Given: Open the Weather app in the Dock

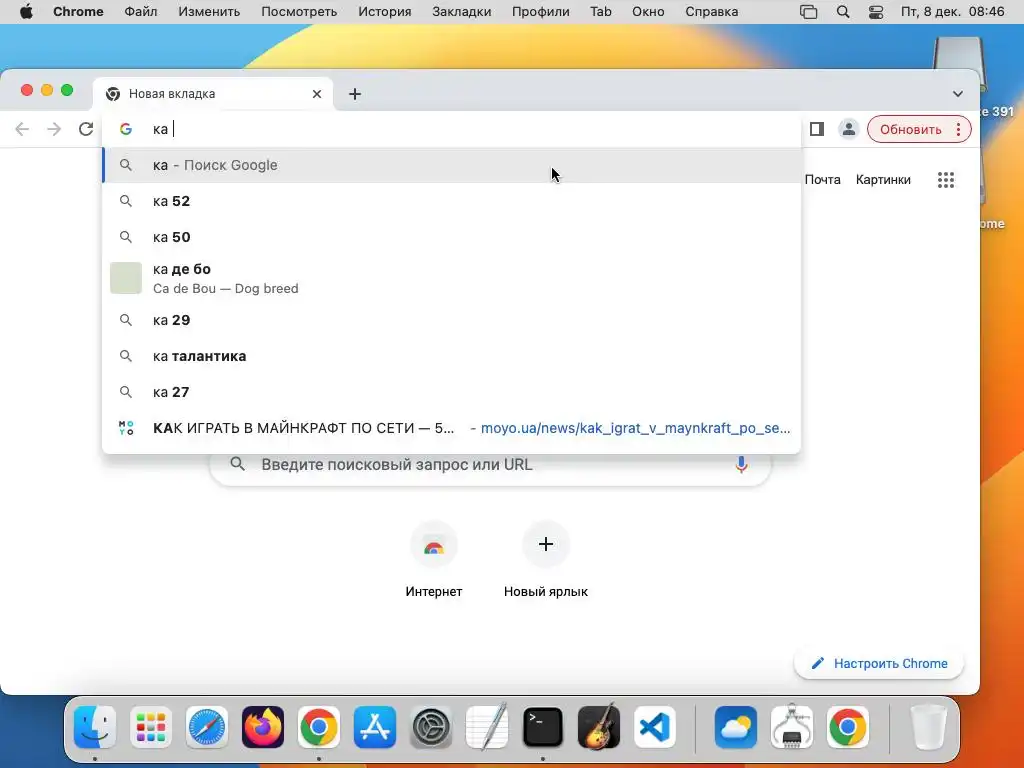Looking at the screenshot, I should (x=735, y=727).
